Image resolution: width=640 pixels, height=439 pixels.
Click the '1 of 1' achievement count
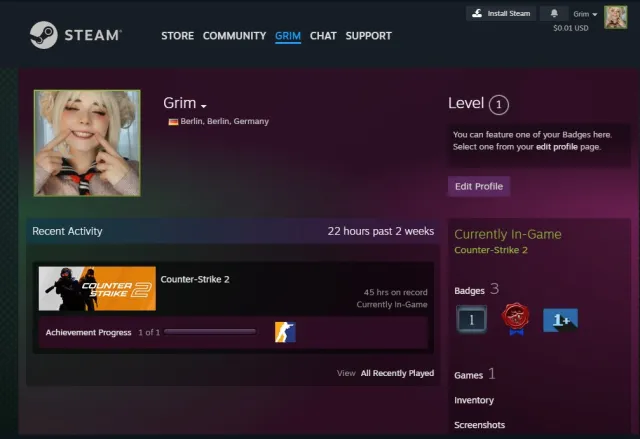click(x=149, y=333)
